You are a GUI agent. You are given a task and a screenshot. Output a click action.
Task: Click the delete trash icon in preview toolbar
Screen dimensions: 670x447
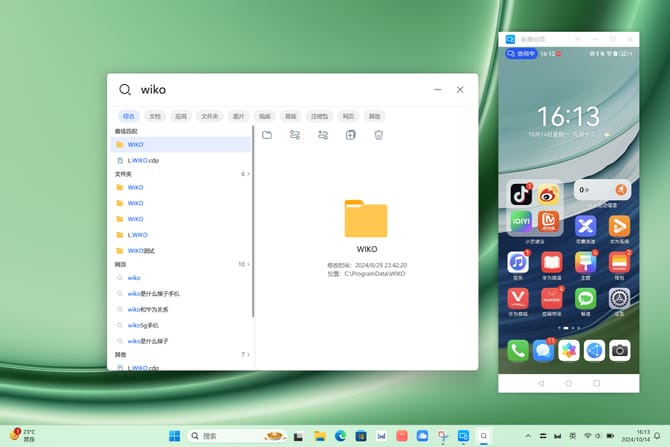click(x=379, y=135)
